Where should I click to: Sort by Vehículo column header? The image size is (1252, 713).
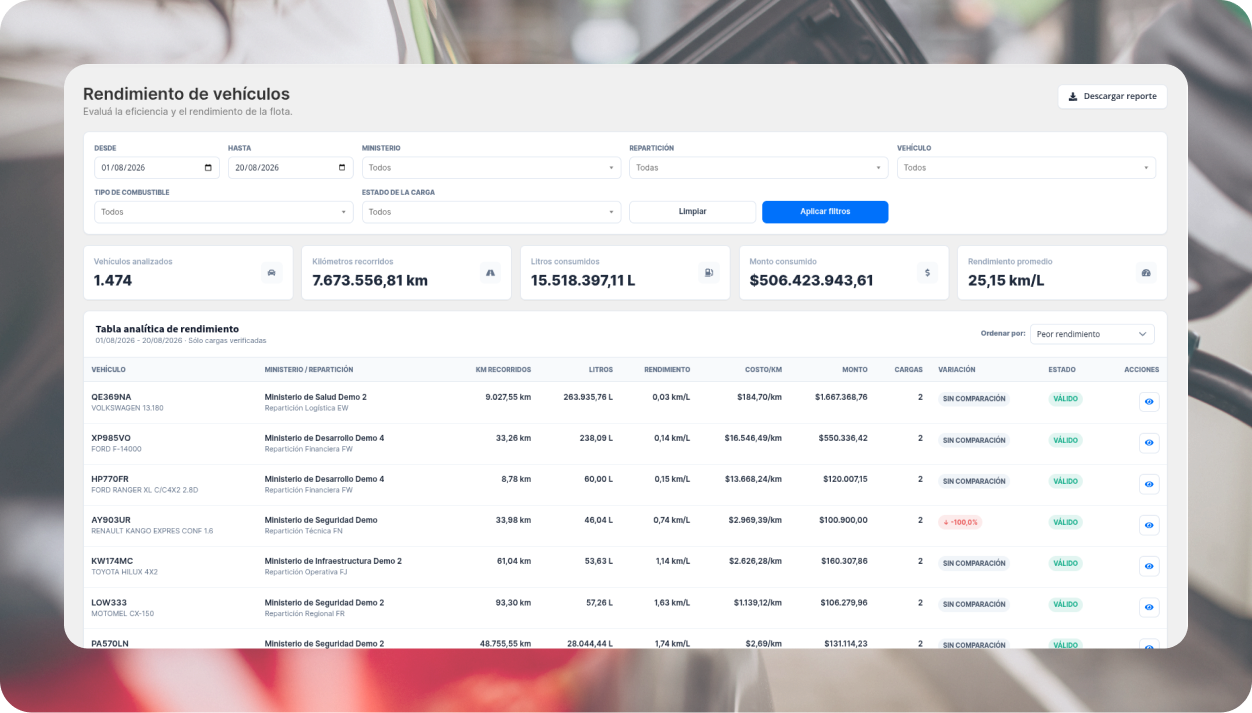click(108, 370)
